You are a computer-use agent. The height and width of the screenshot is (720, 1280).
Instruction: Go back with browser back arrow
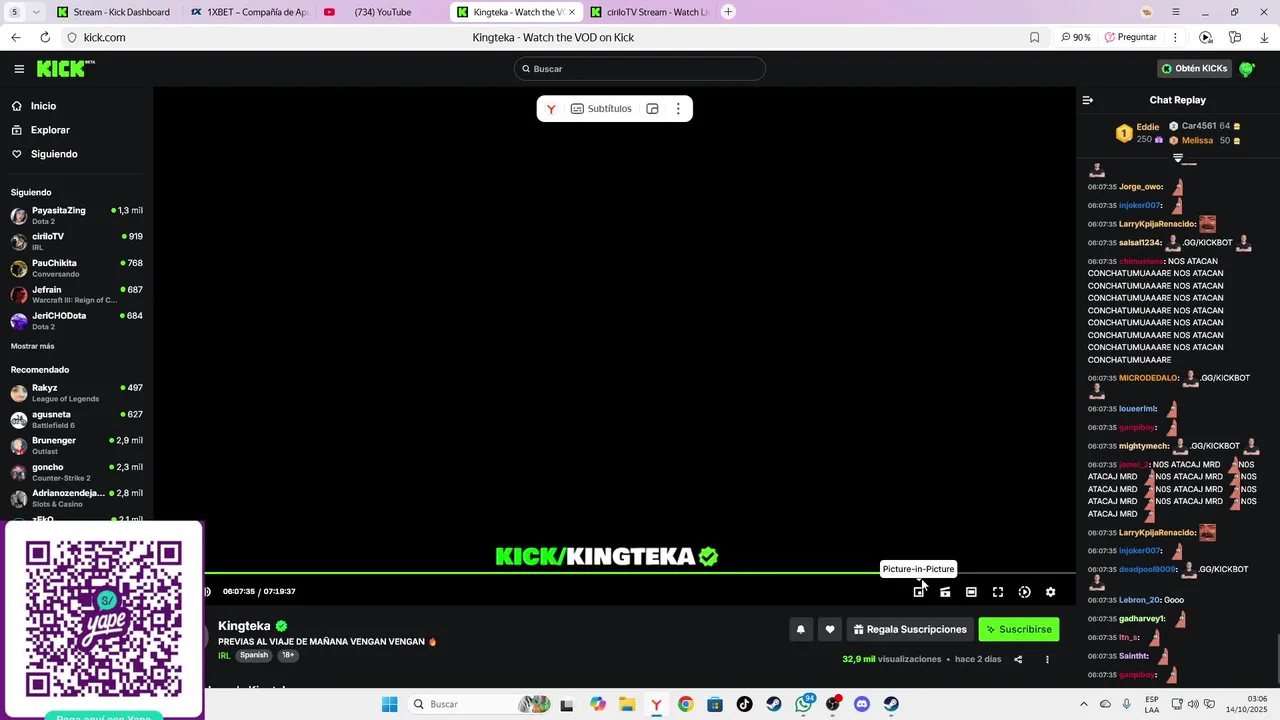pos(15,37)
